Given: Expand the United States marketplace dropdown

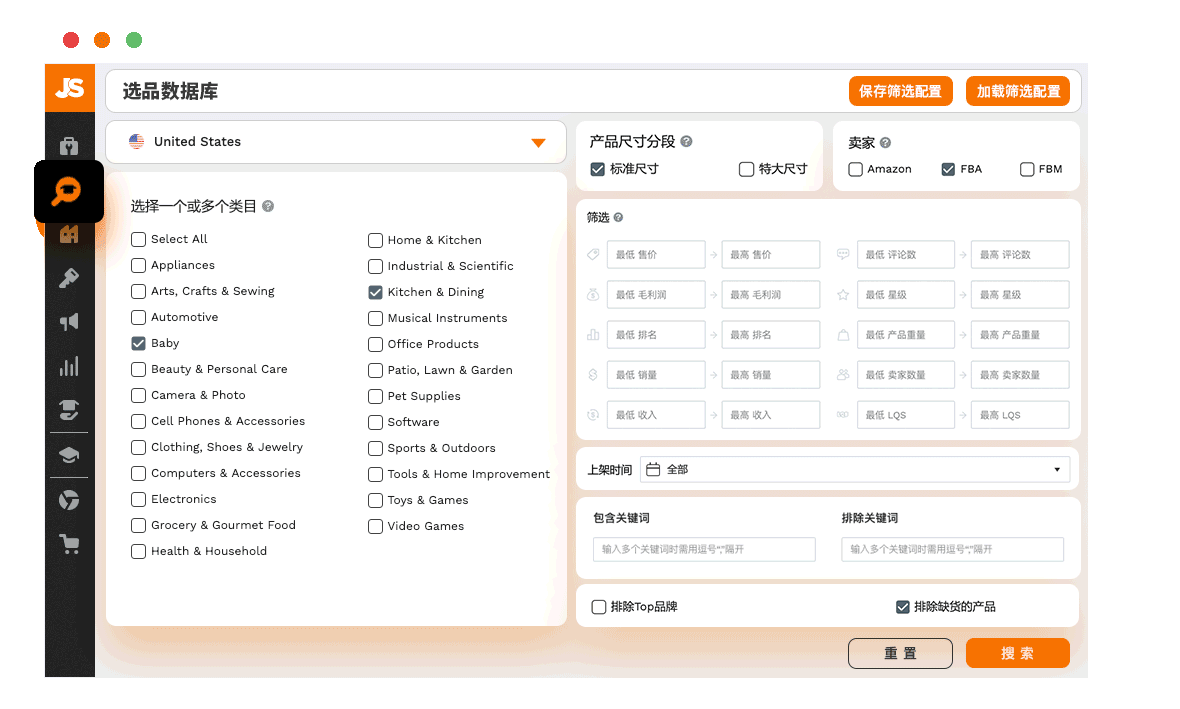Looking at the screenshot, I should (336, 141).
